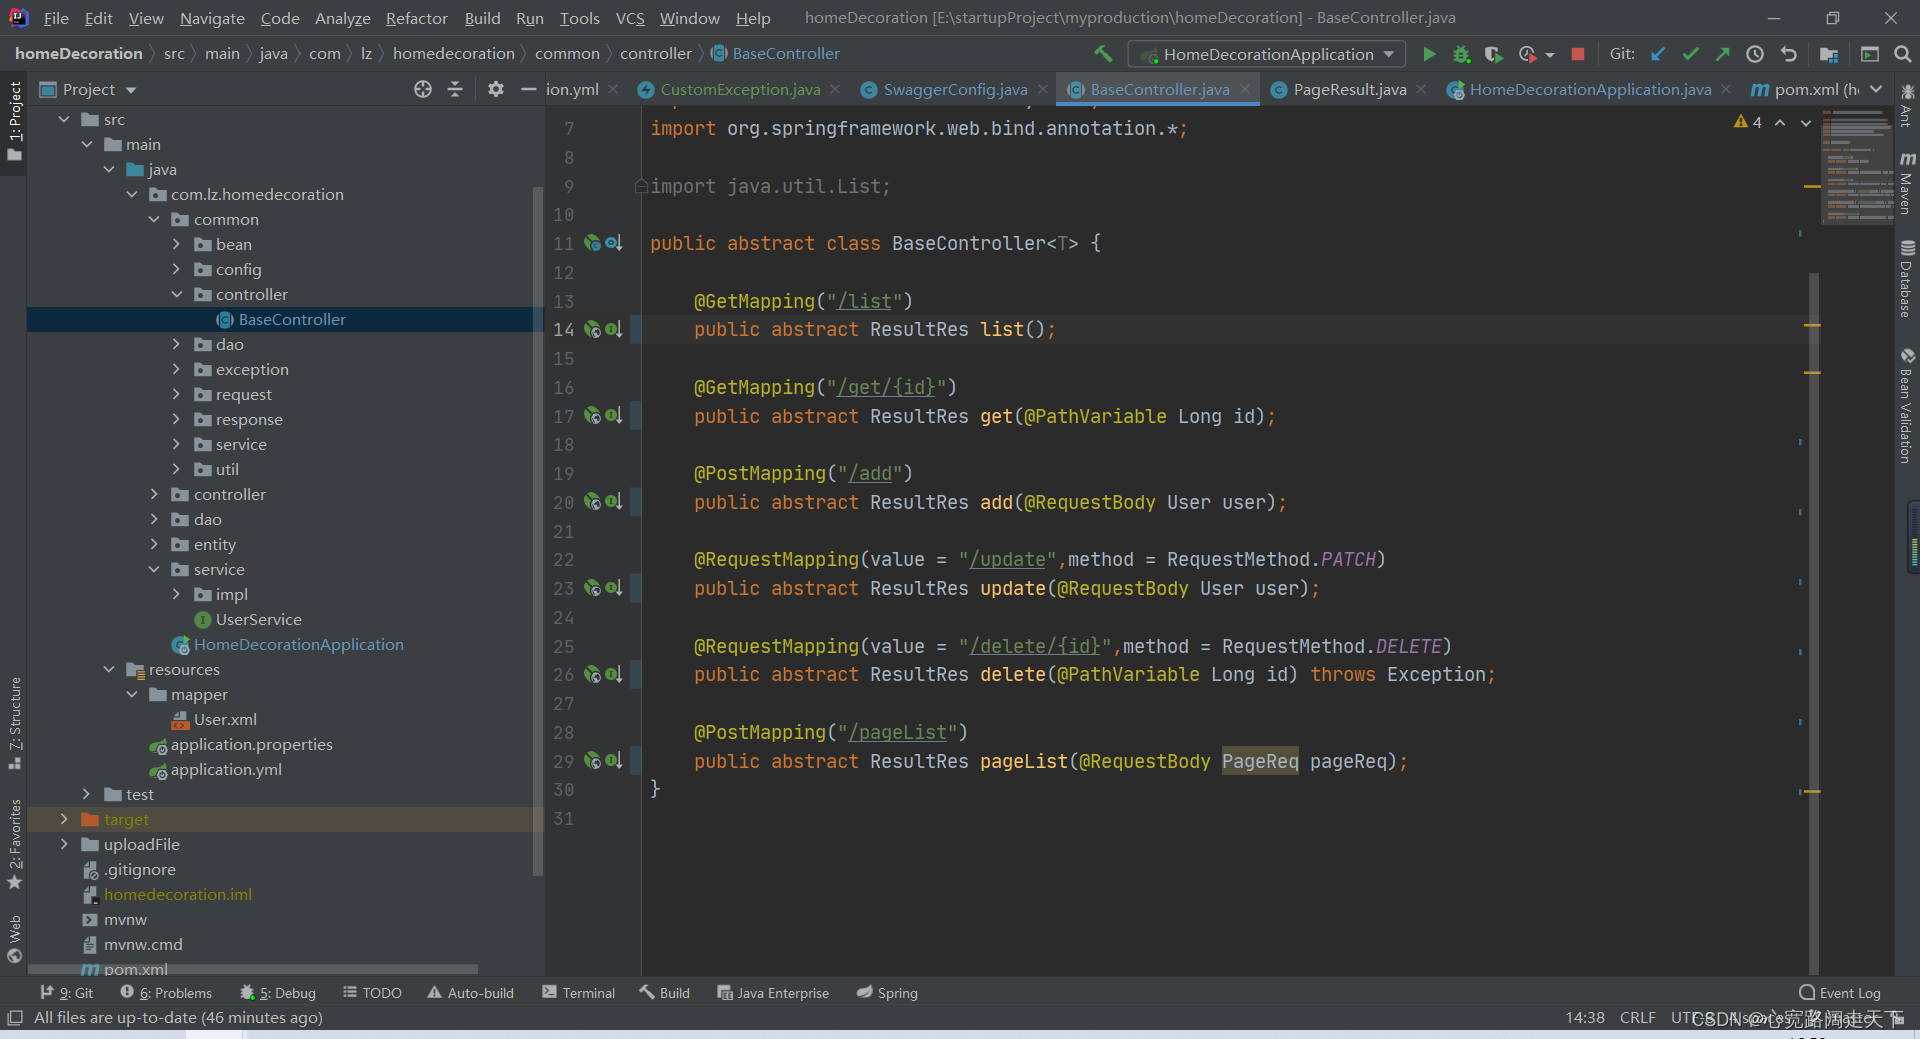
Task: Open the TODO tool window
Action: click(372, 993)
